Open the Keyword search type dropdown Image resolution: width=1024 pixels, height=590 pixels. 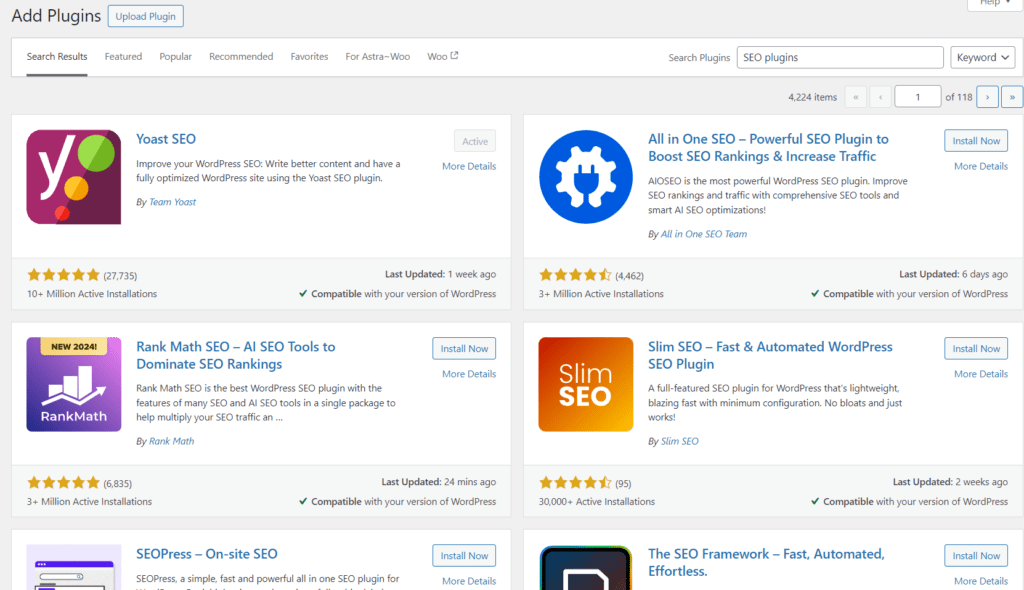983,57
